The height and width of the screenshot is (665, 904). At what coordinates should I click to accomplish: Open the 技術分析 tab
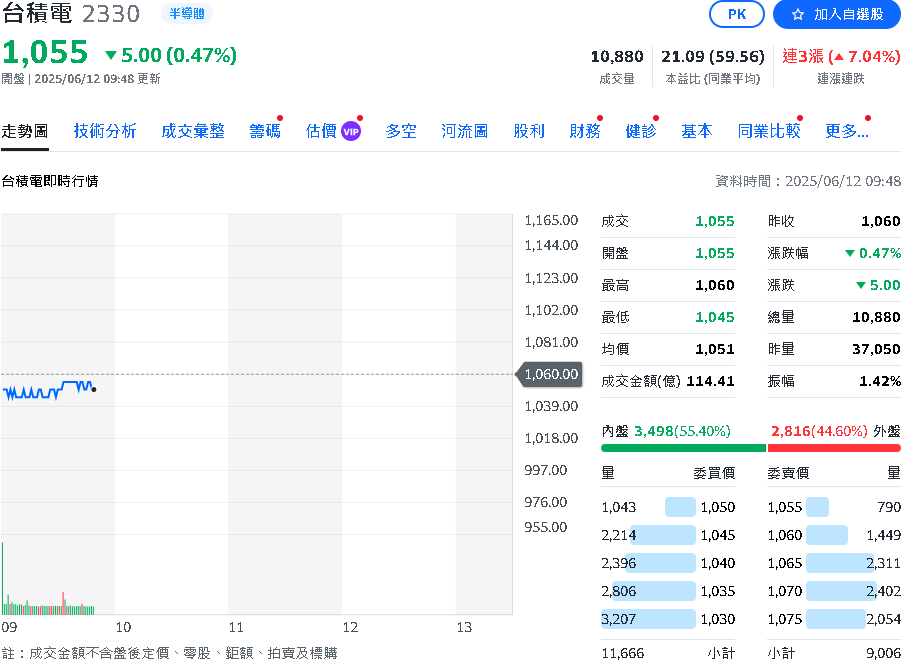point(105,131)
